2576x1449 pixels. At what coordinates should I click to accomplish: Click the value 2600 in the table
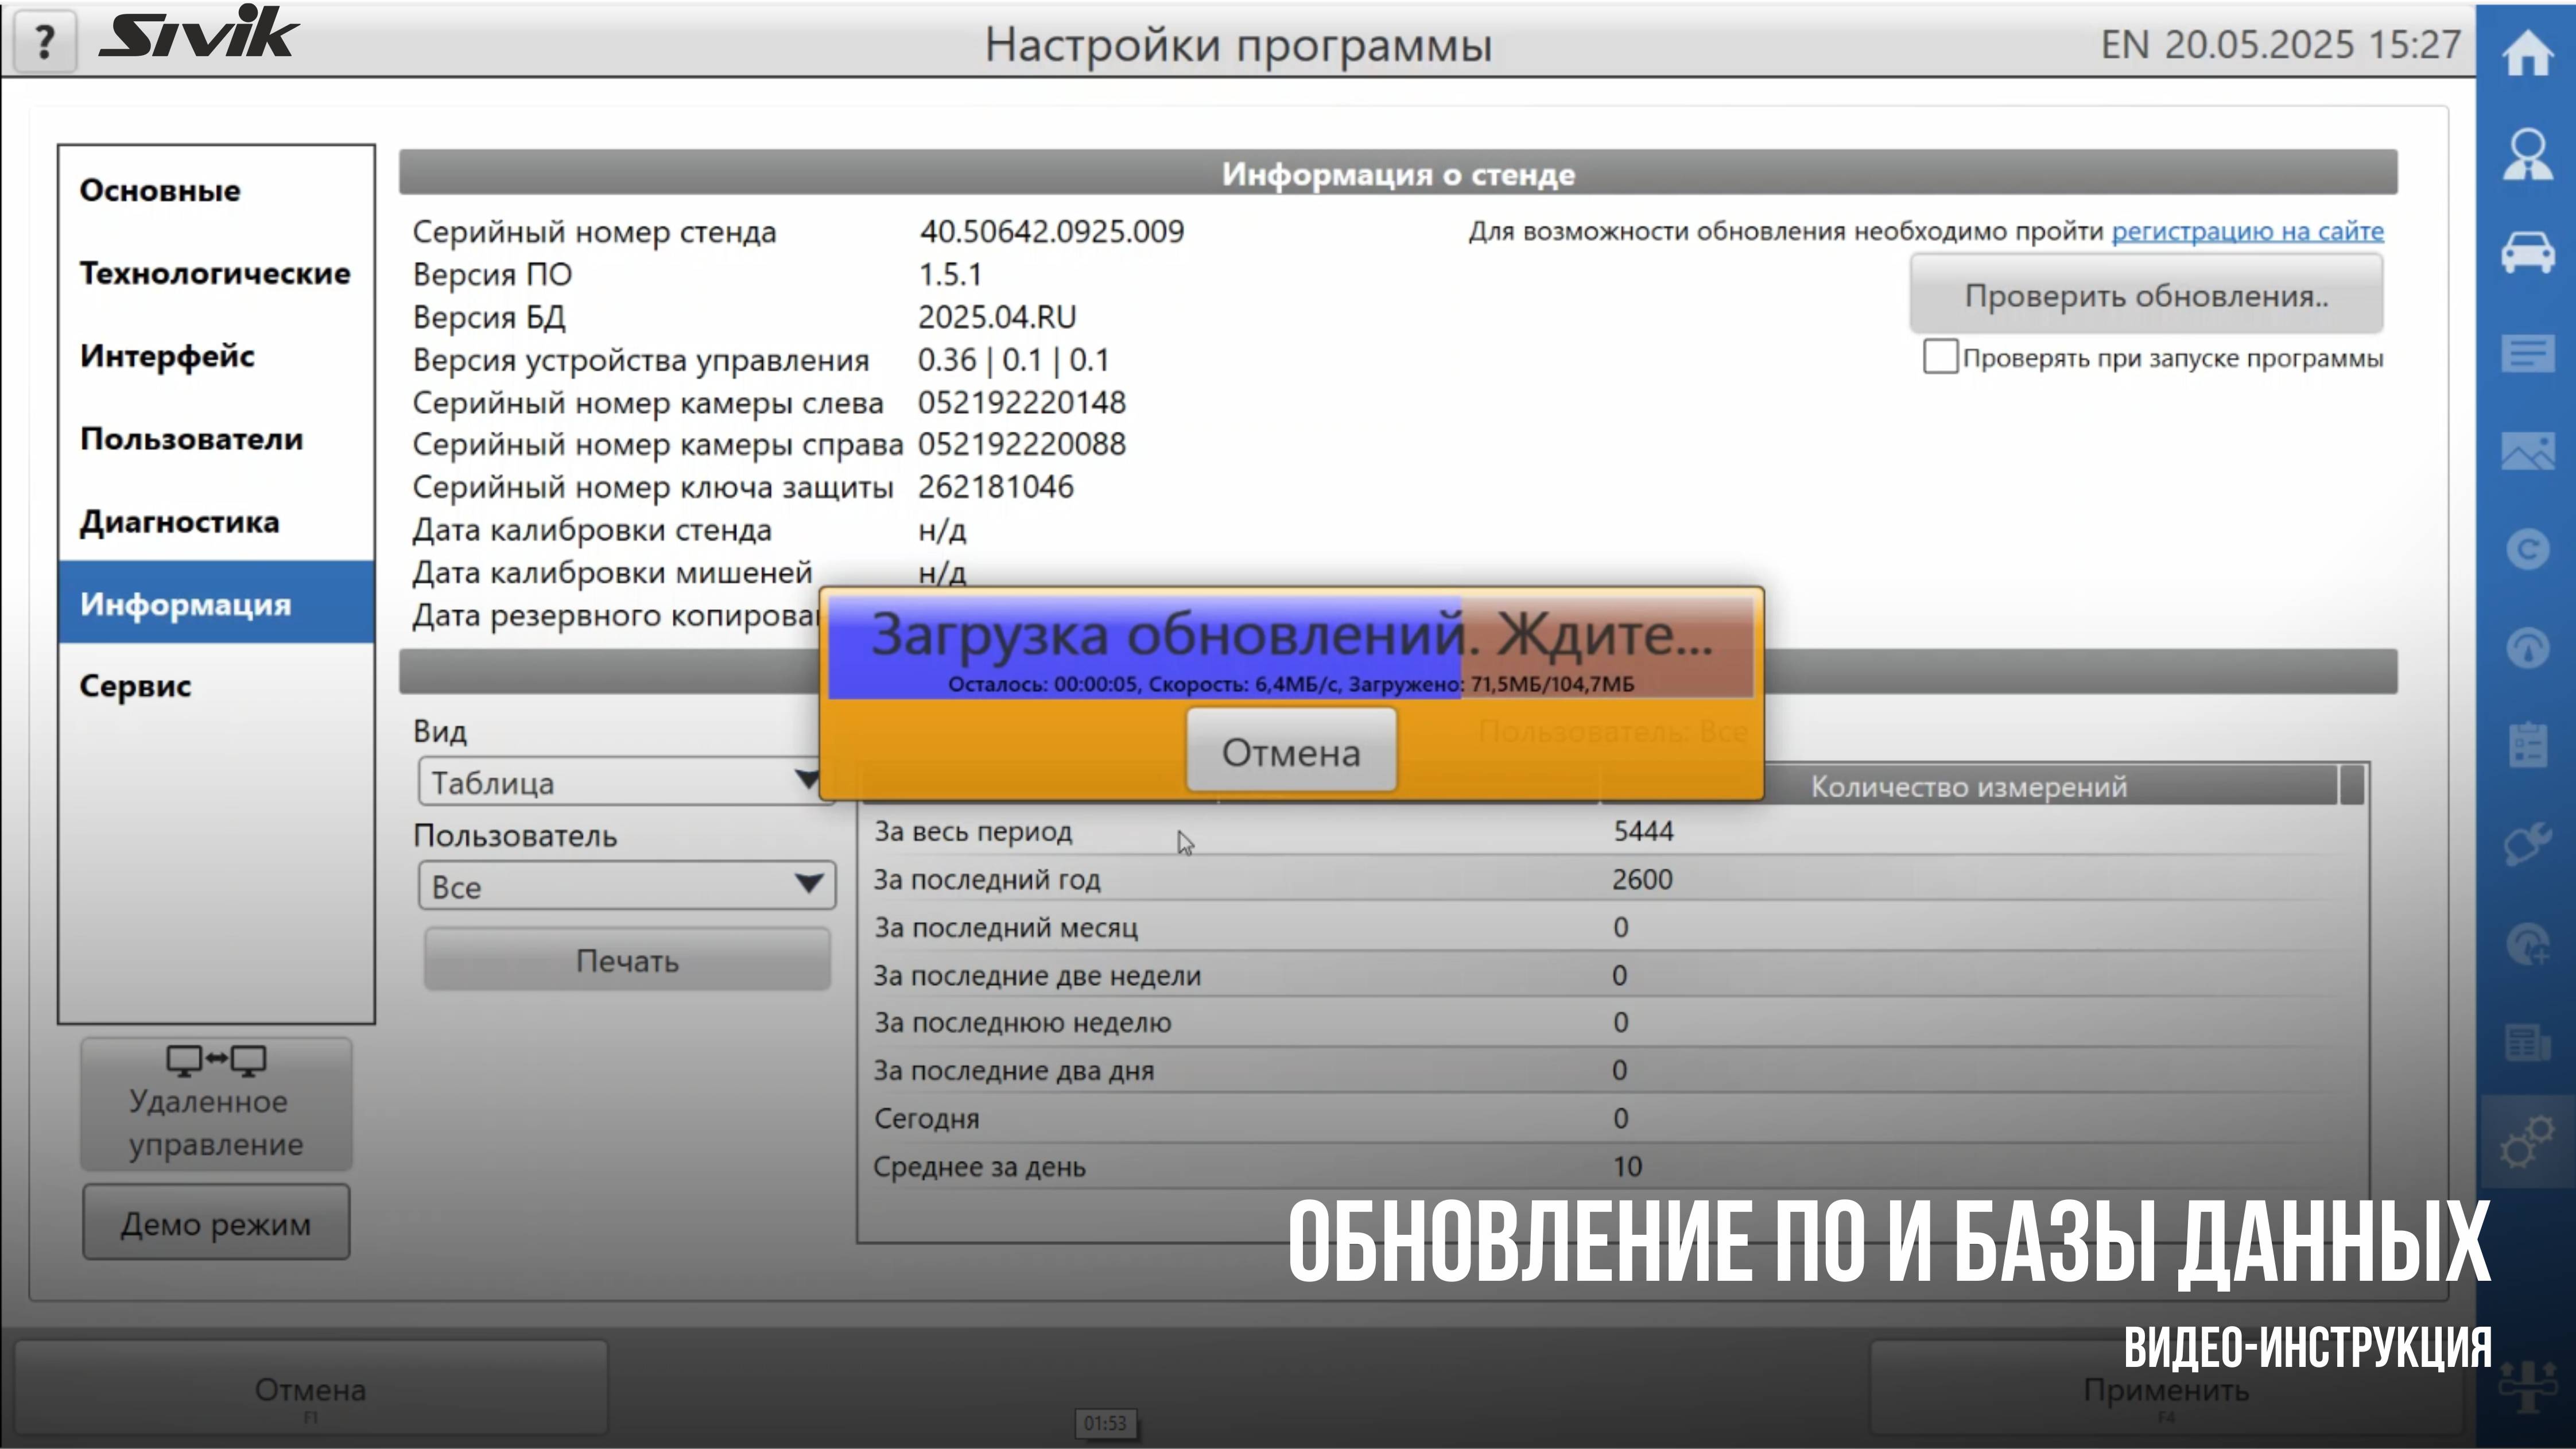1642,879
